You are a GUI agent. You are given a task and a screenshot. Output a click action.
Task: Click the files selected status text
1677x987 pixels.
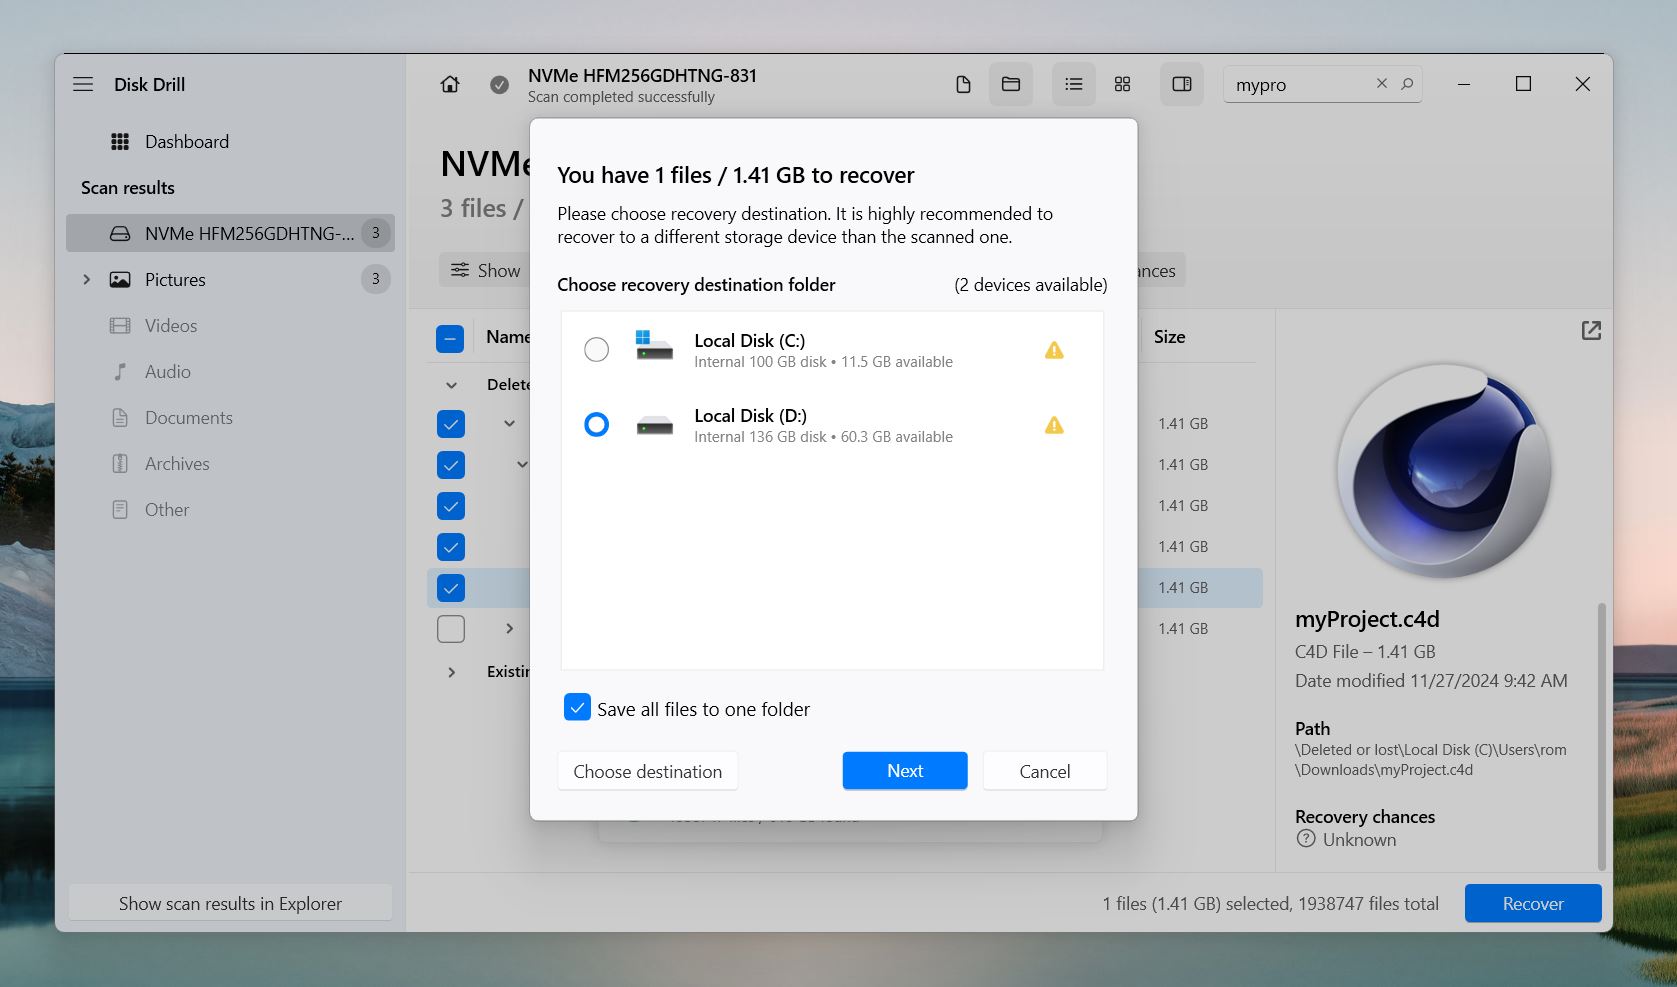click(1270, 904)
